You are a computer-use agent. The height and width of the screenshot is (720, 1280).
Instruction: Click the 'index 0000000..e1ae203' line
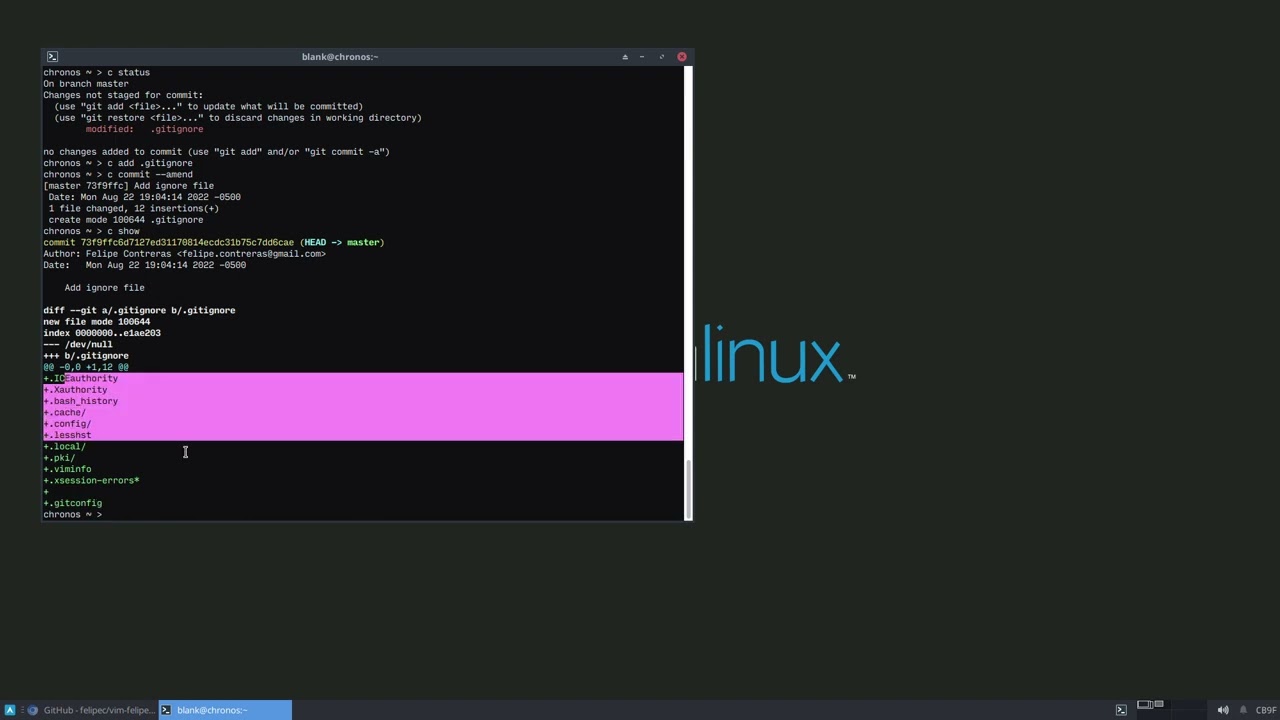tap(102, 333)
